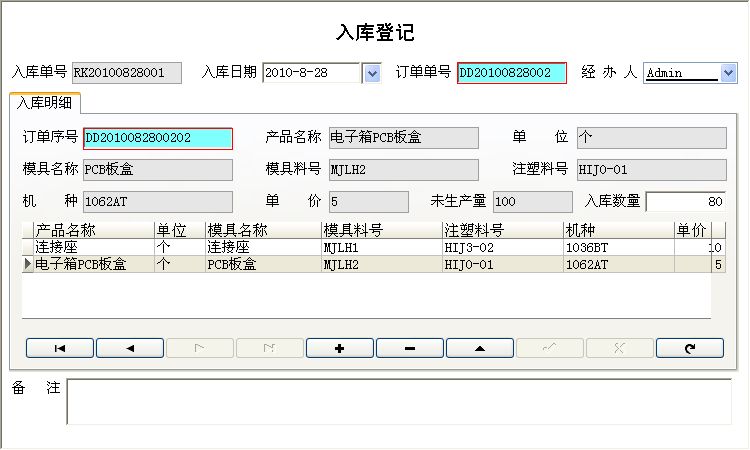Viewport: 750px width, 450px height.
Task: Select grid cell MJLH2 in second row
Action: tap(382, 264)
